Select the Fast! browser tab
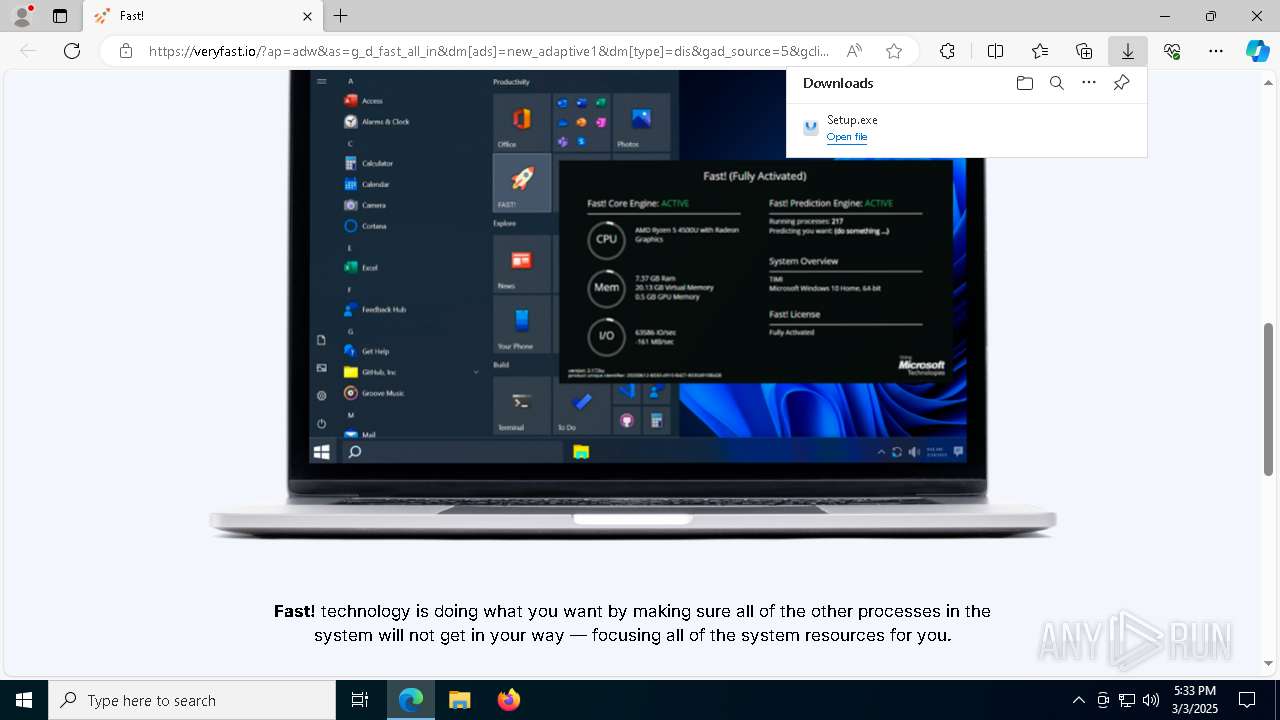Image resolution: width=1280 pixels, height=720 pixels. tap(202, 16)
